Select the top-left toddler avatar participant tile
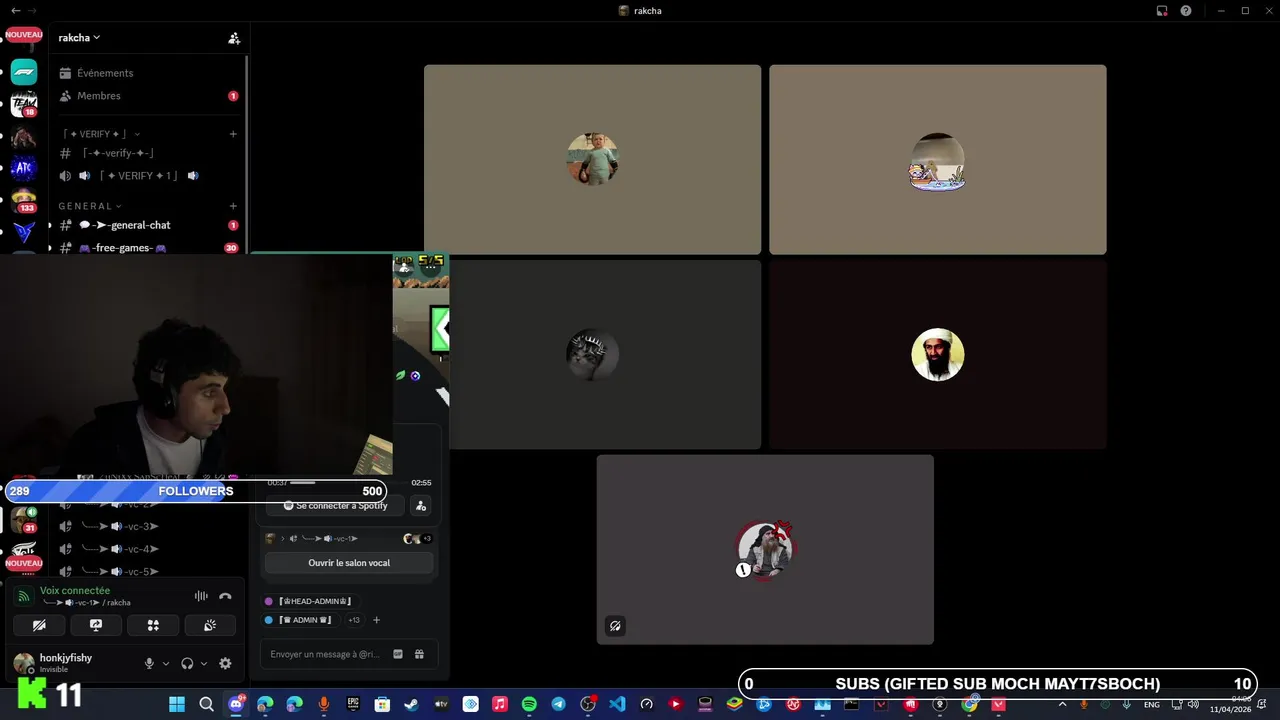The height and width of the screenshot is (720, 1280). [x=592, y=160]
